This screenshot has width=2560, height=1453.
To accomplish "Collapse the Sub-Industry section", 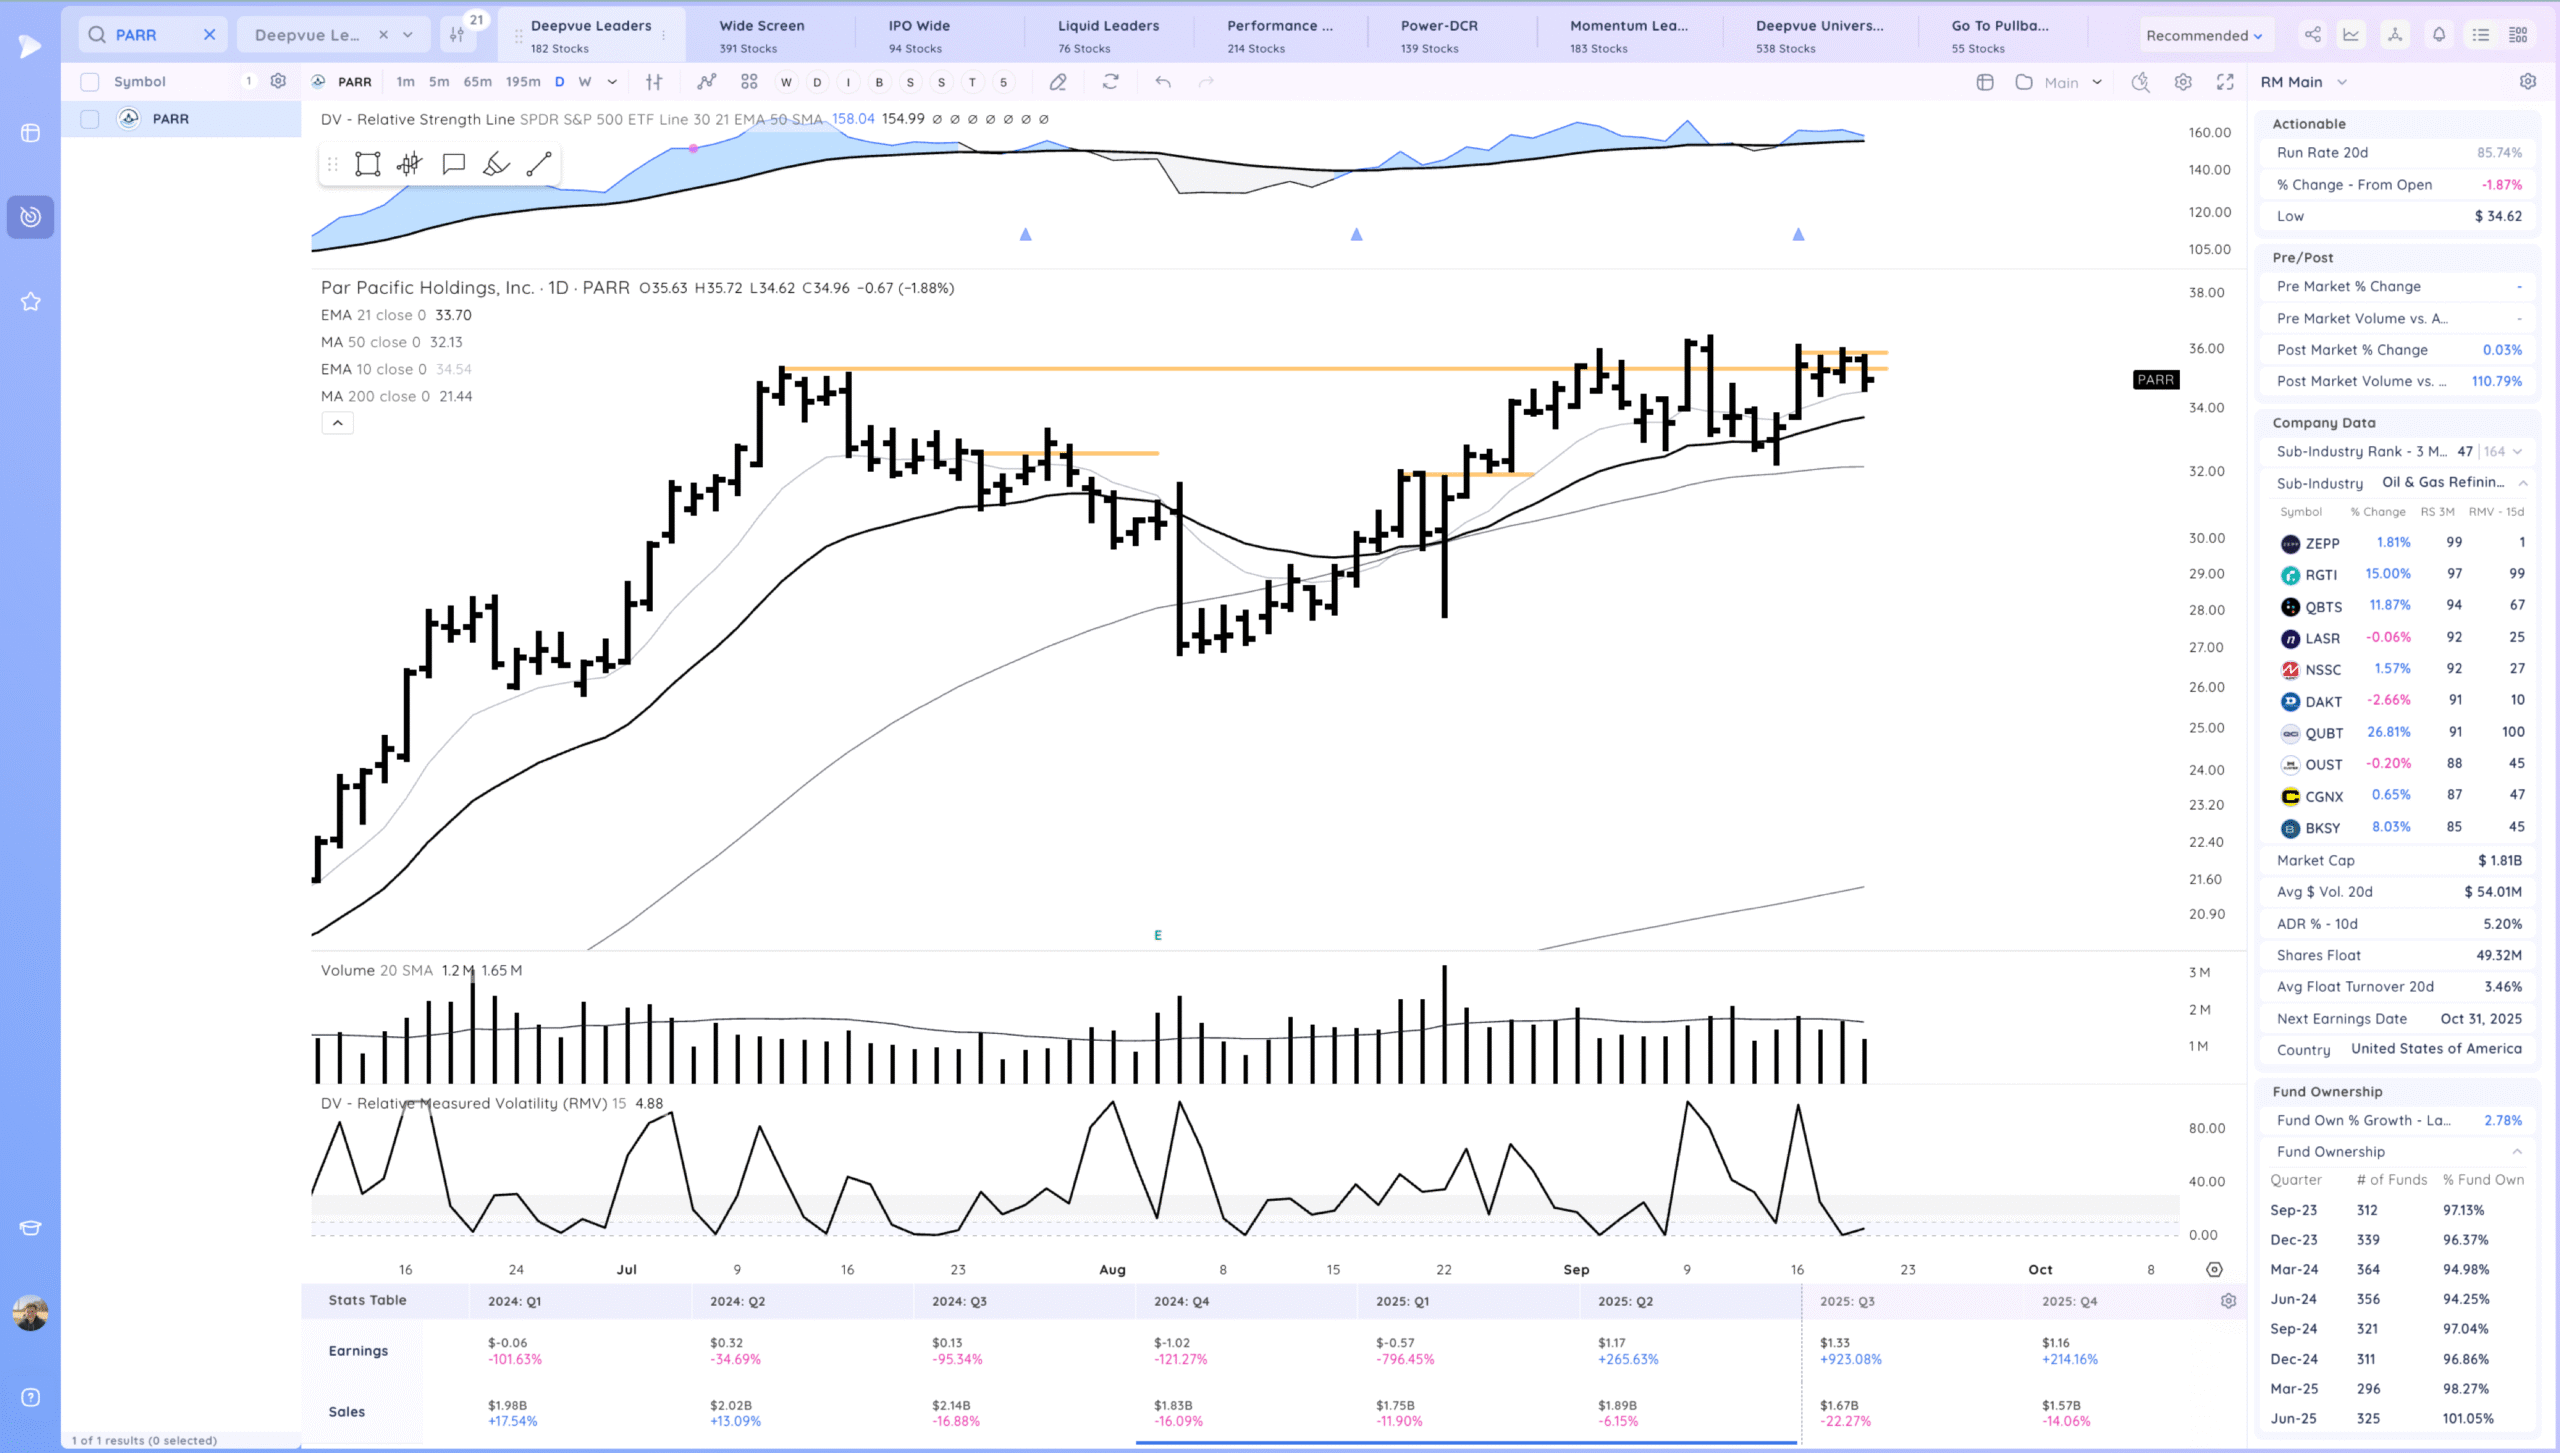I will coord(2523,483).
